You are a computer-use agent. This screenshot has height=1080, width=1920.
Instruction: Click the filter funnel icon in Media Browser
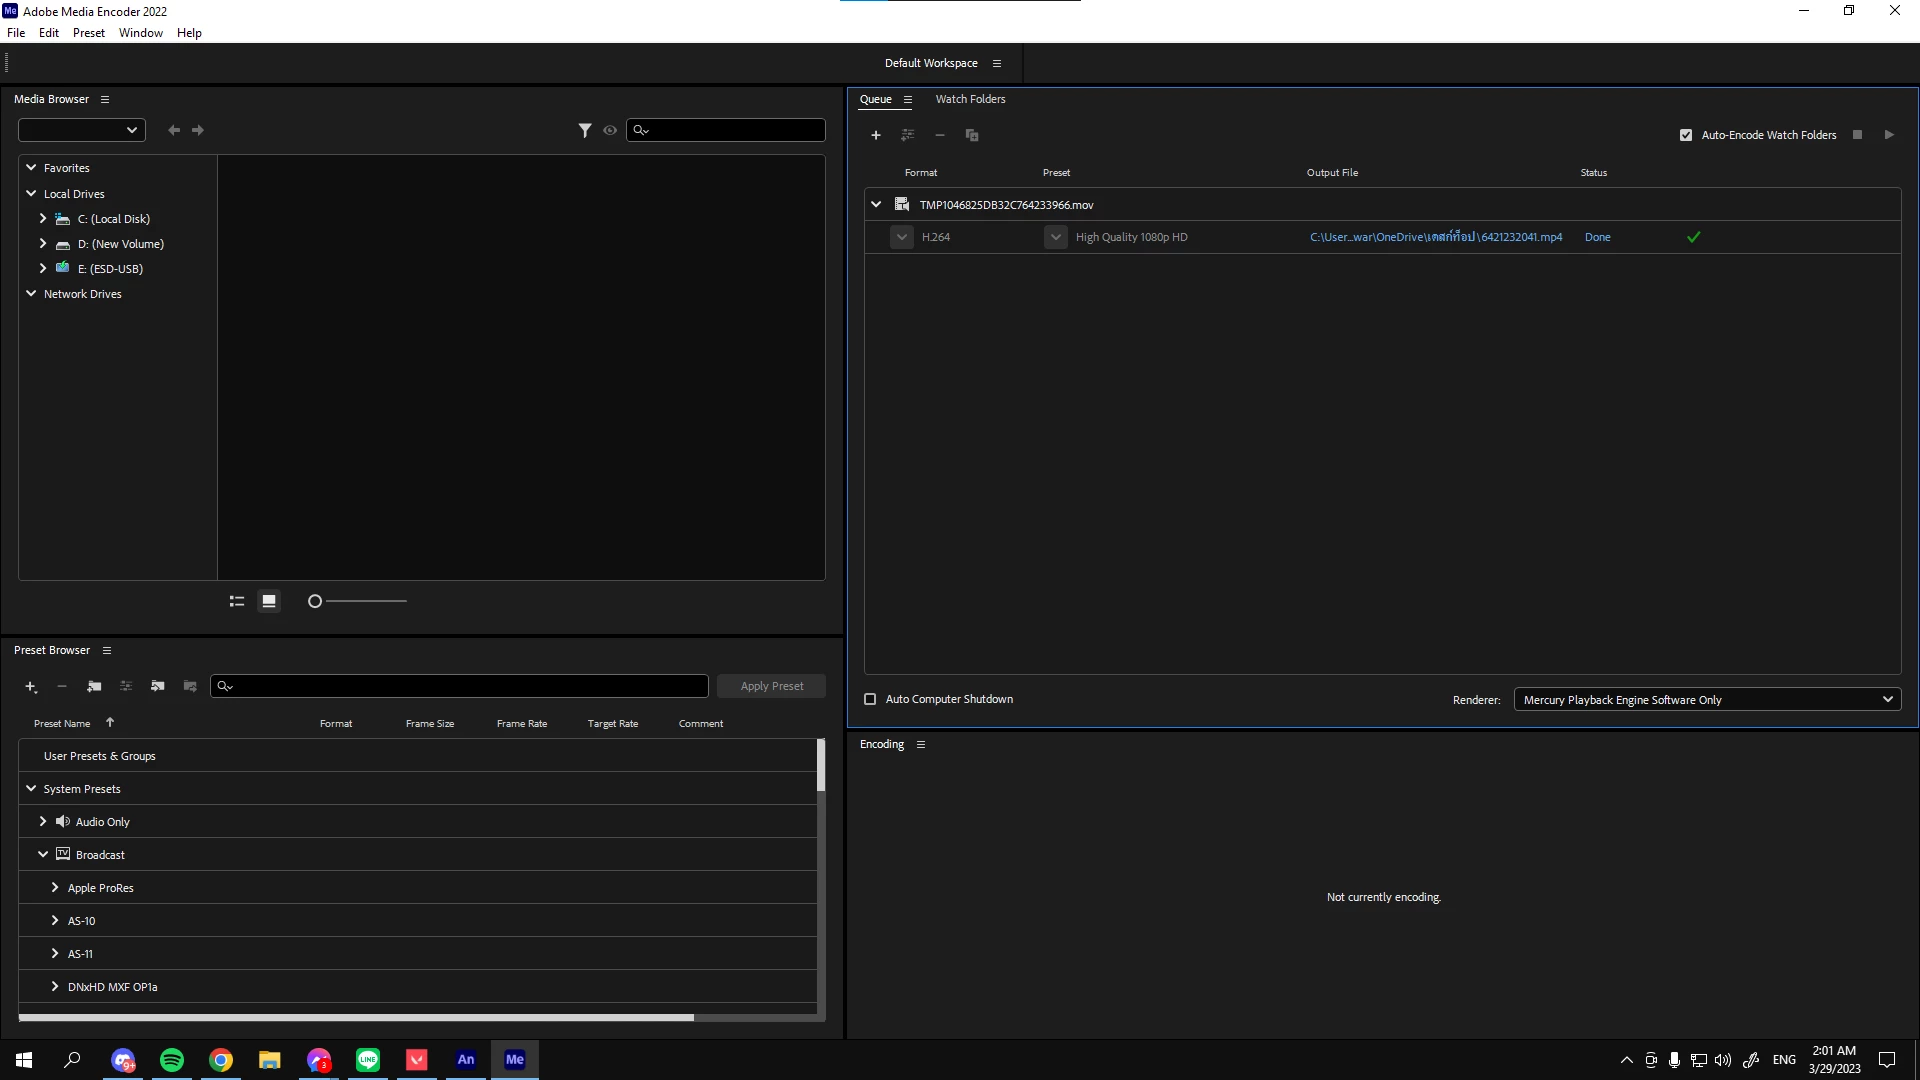585,130
